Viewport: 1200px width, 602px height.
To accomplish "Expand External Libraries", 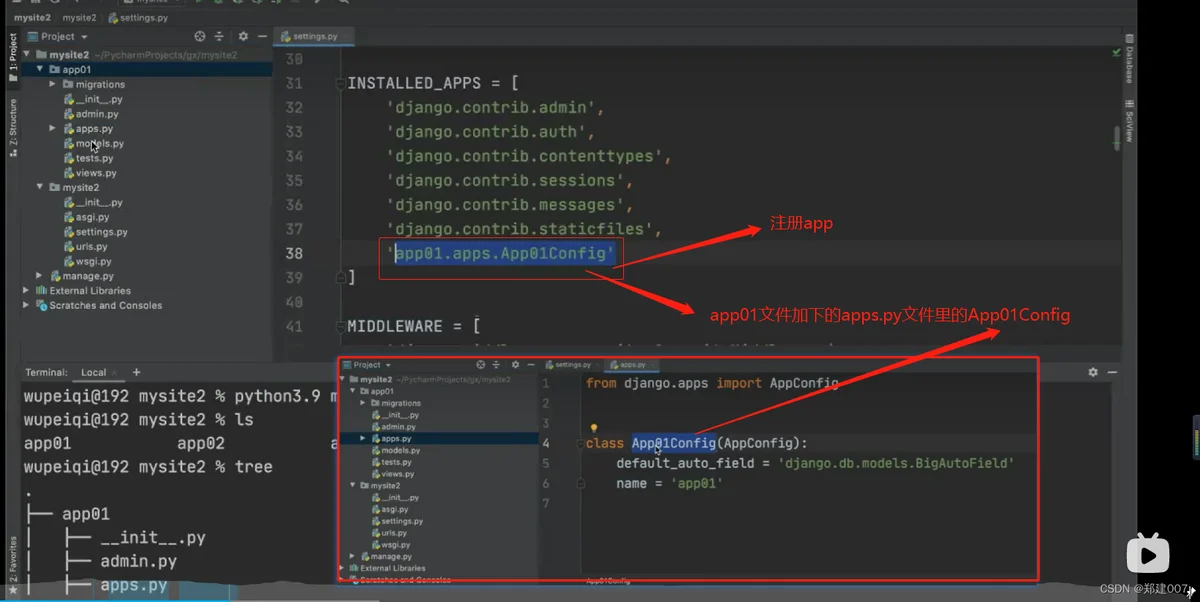I will click(27, 290).
